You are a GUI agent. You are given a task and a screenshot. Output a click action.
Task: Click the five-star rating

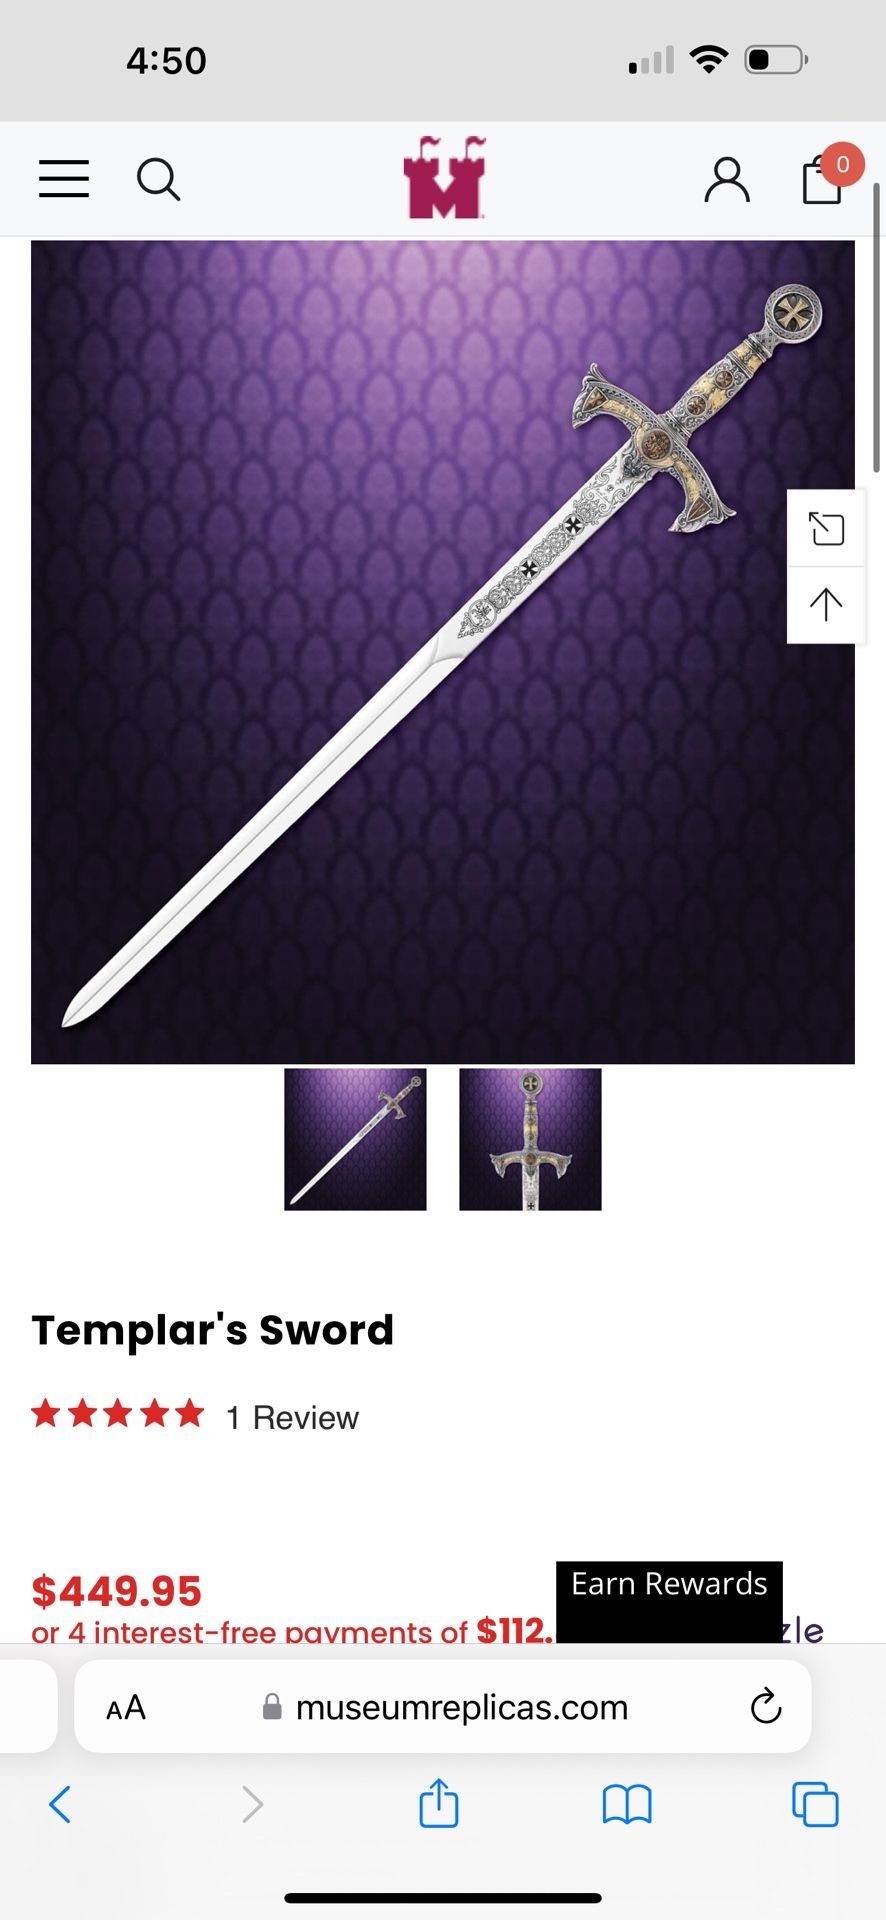point(118,1414)
